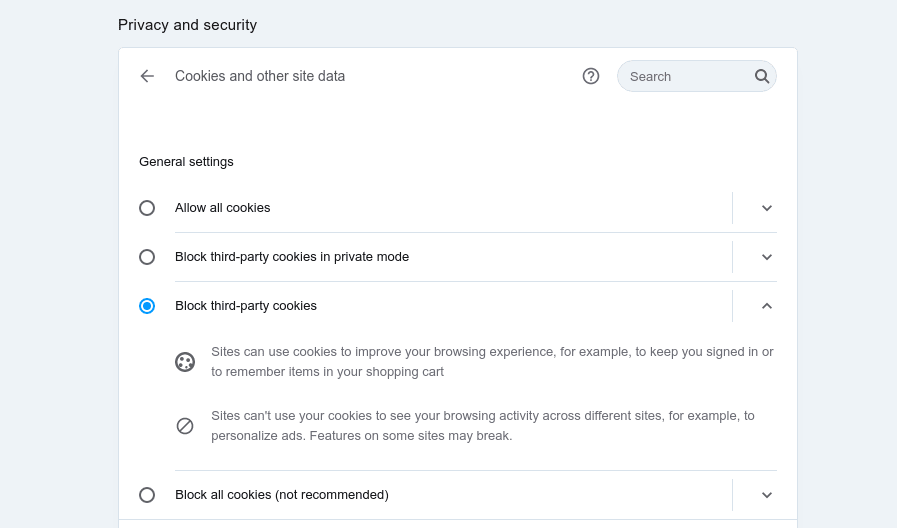Click the search magnifier icon

[762, 76]
